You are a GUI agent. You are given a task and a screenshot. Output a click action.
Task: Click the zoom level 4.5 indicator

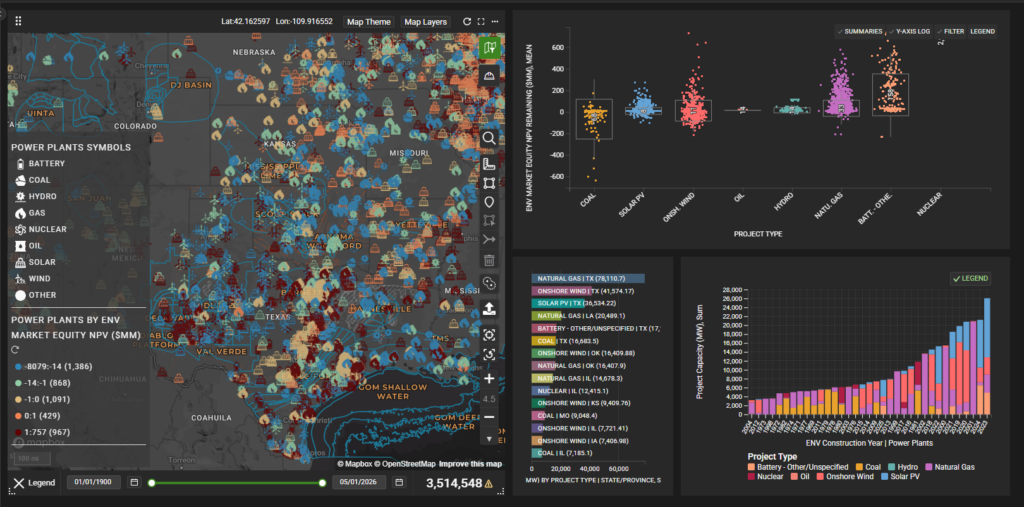490,399
